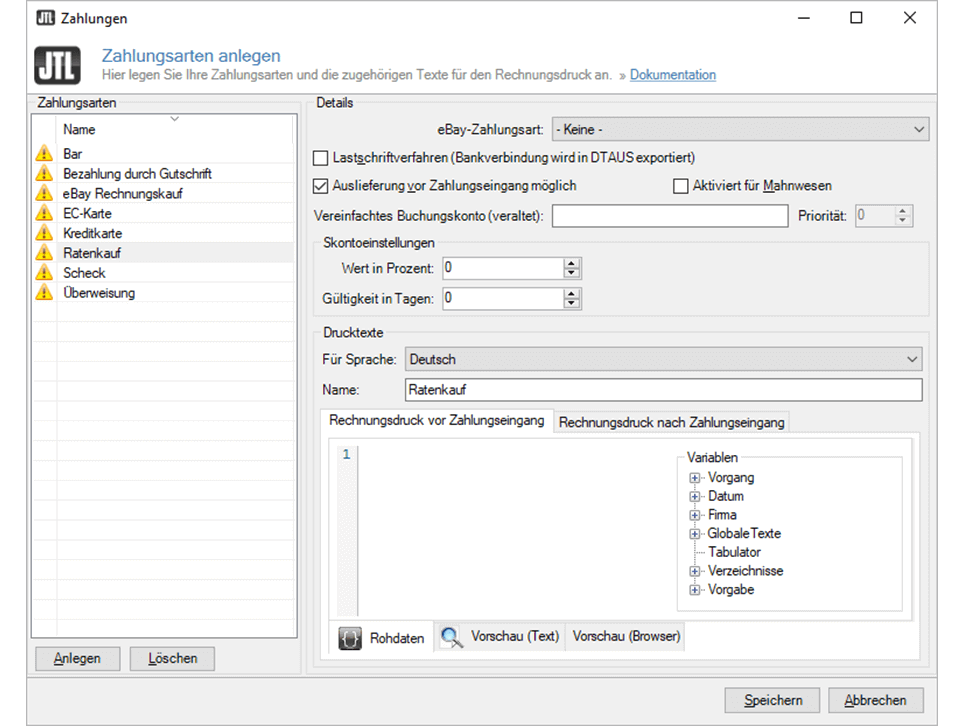Increase the Wert in Prozent value
This screenshot has height=726, width=964.
point(572,263)
